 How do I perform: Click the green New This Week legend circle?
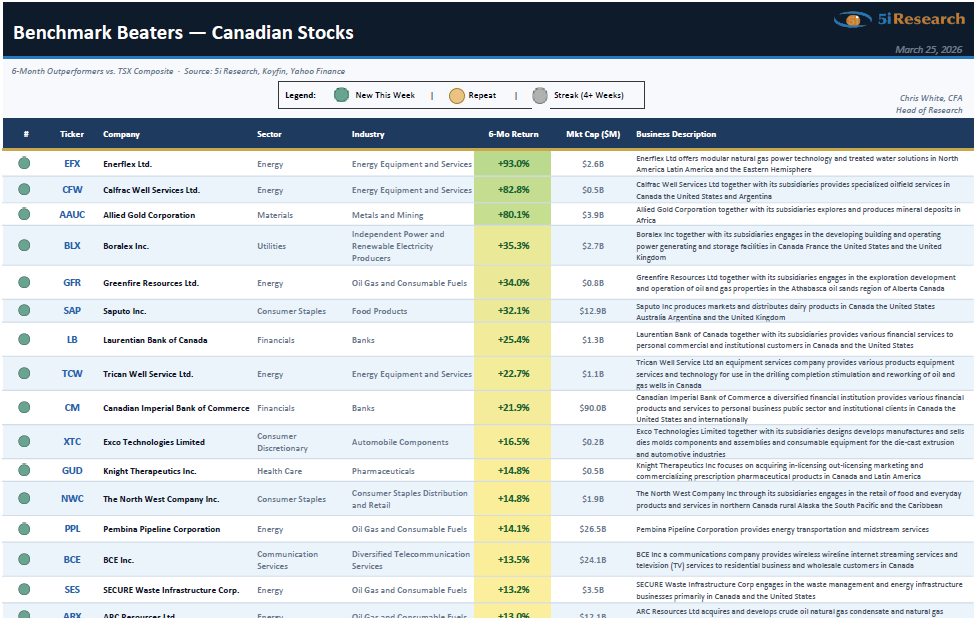coord(341,95)
